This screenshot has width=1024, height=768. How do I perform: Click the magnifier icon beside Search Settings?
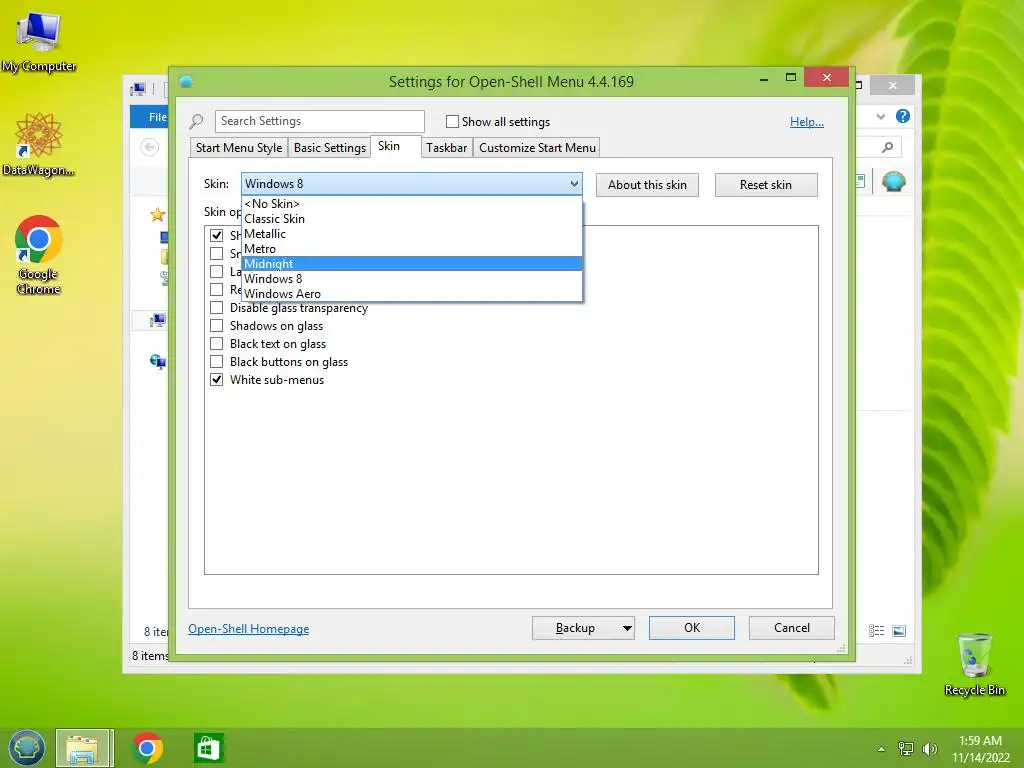click(197, 121)
